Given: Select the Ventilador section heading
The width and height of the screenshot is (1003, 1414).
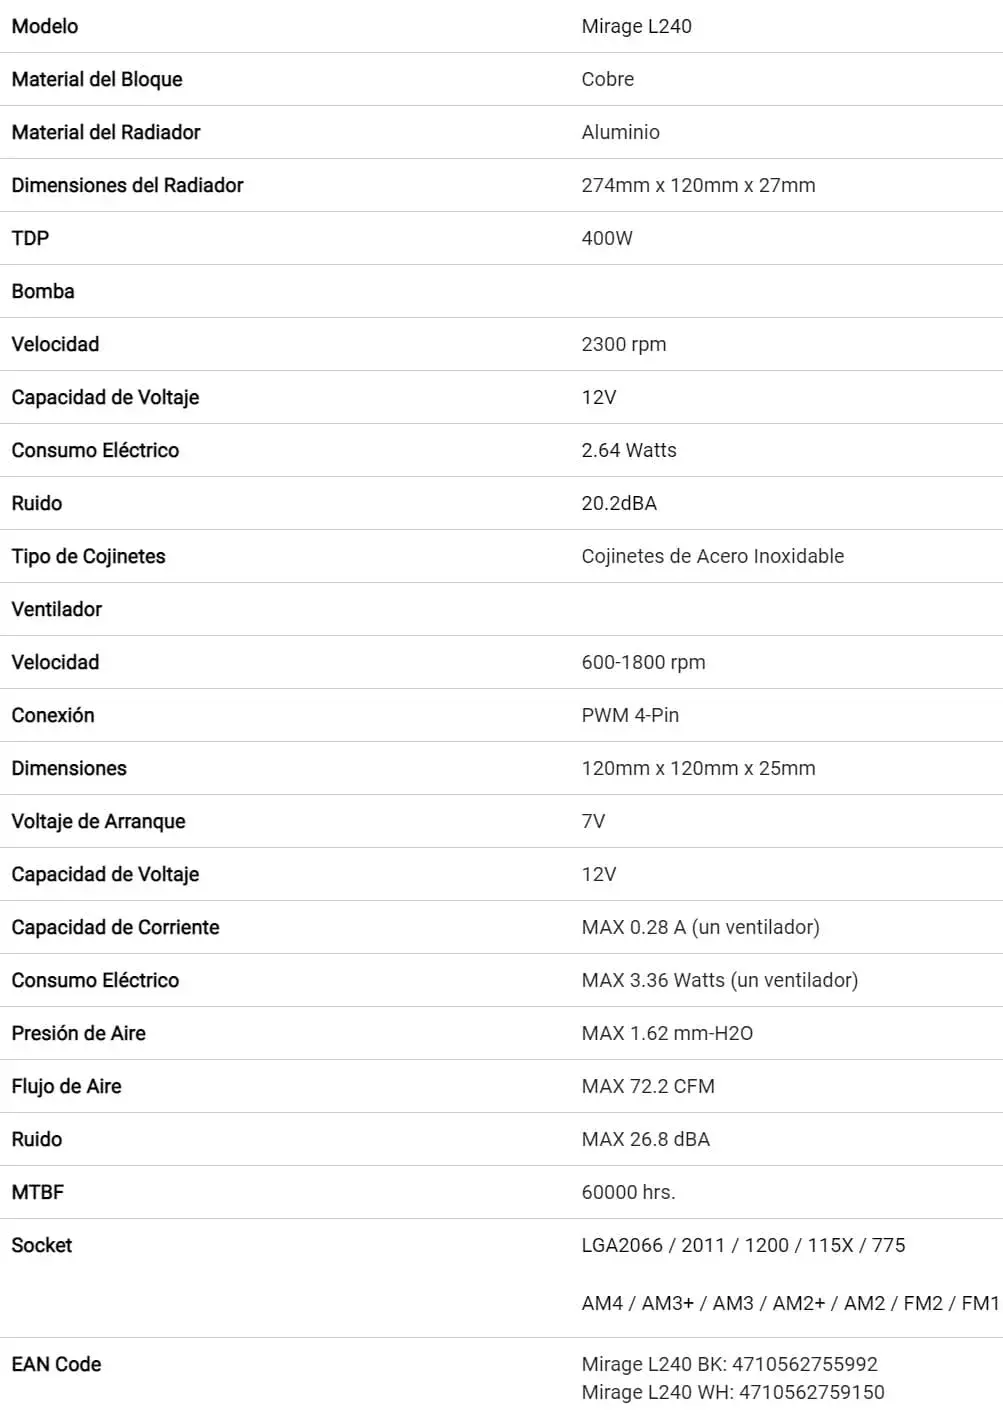Looking at the screenshot, I should point(57,610).
